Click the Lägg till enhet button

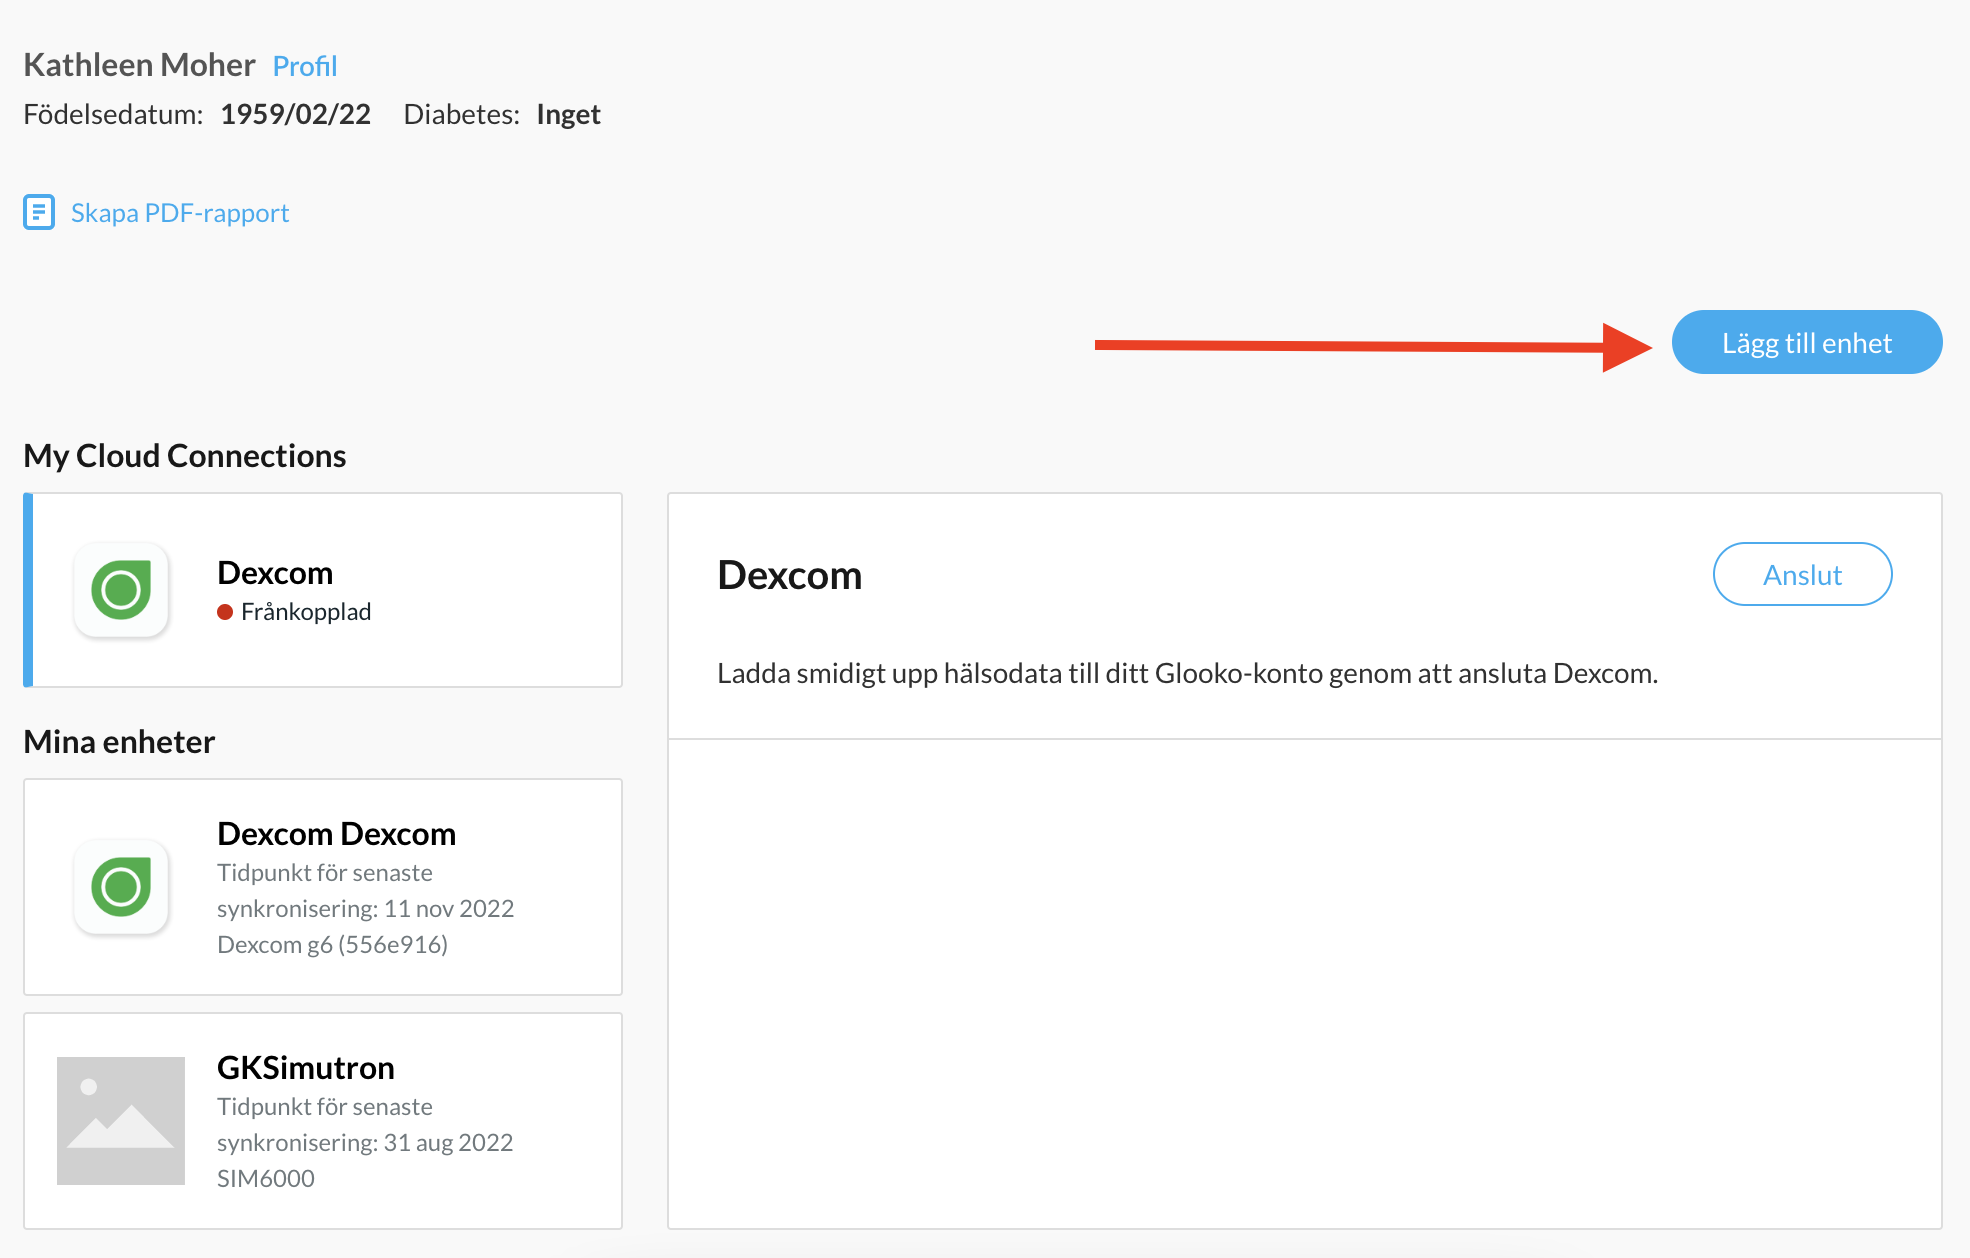(x=1807, y=342)
